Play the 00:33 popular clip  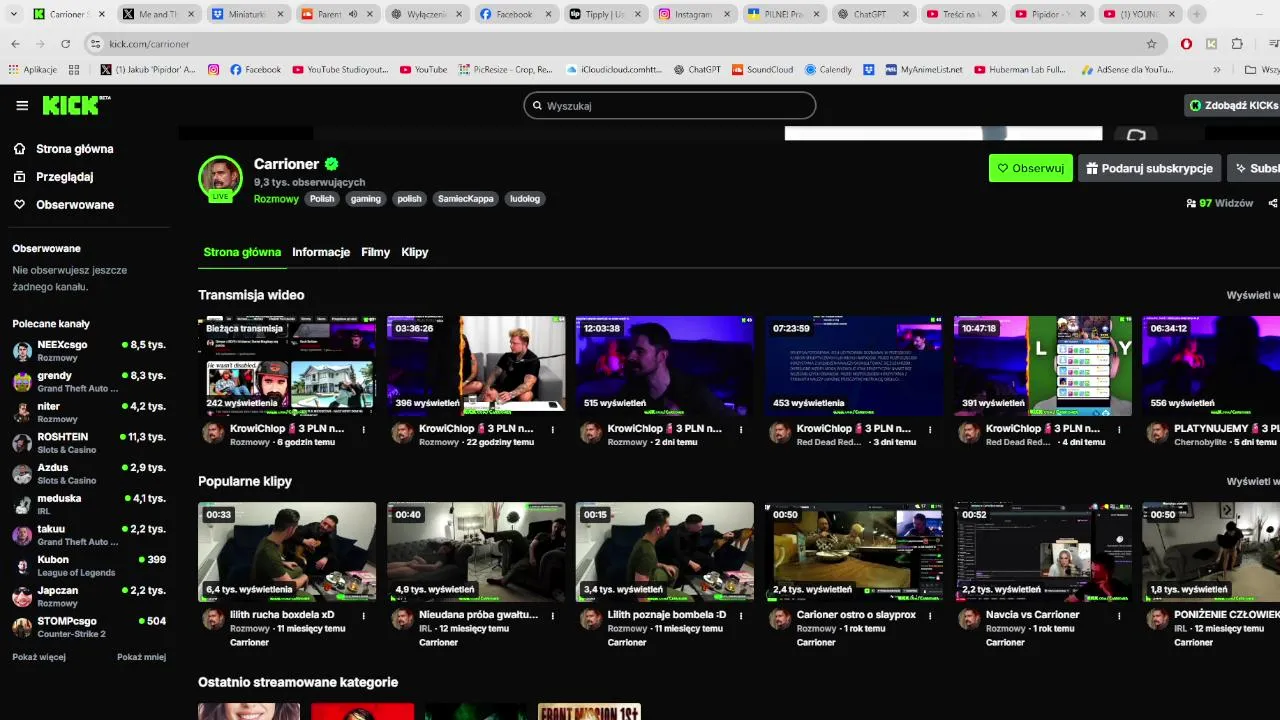[287, 552]
